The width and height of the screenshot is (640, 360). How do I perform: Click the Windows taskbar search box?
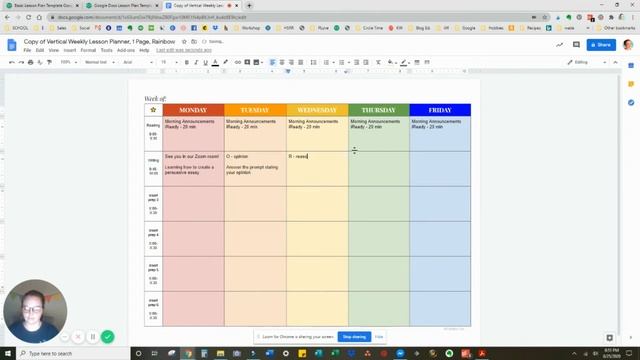(x=73, y=353)
